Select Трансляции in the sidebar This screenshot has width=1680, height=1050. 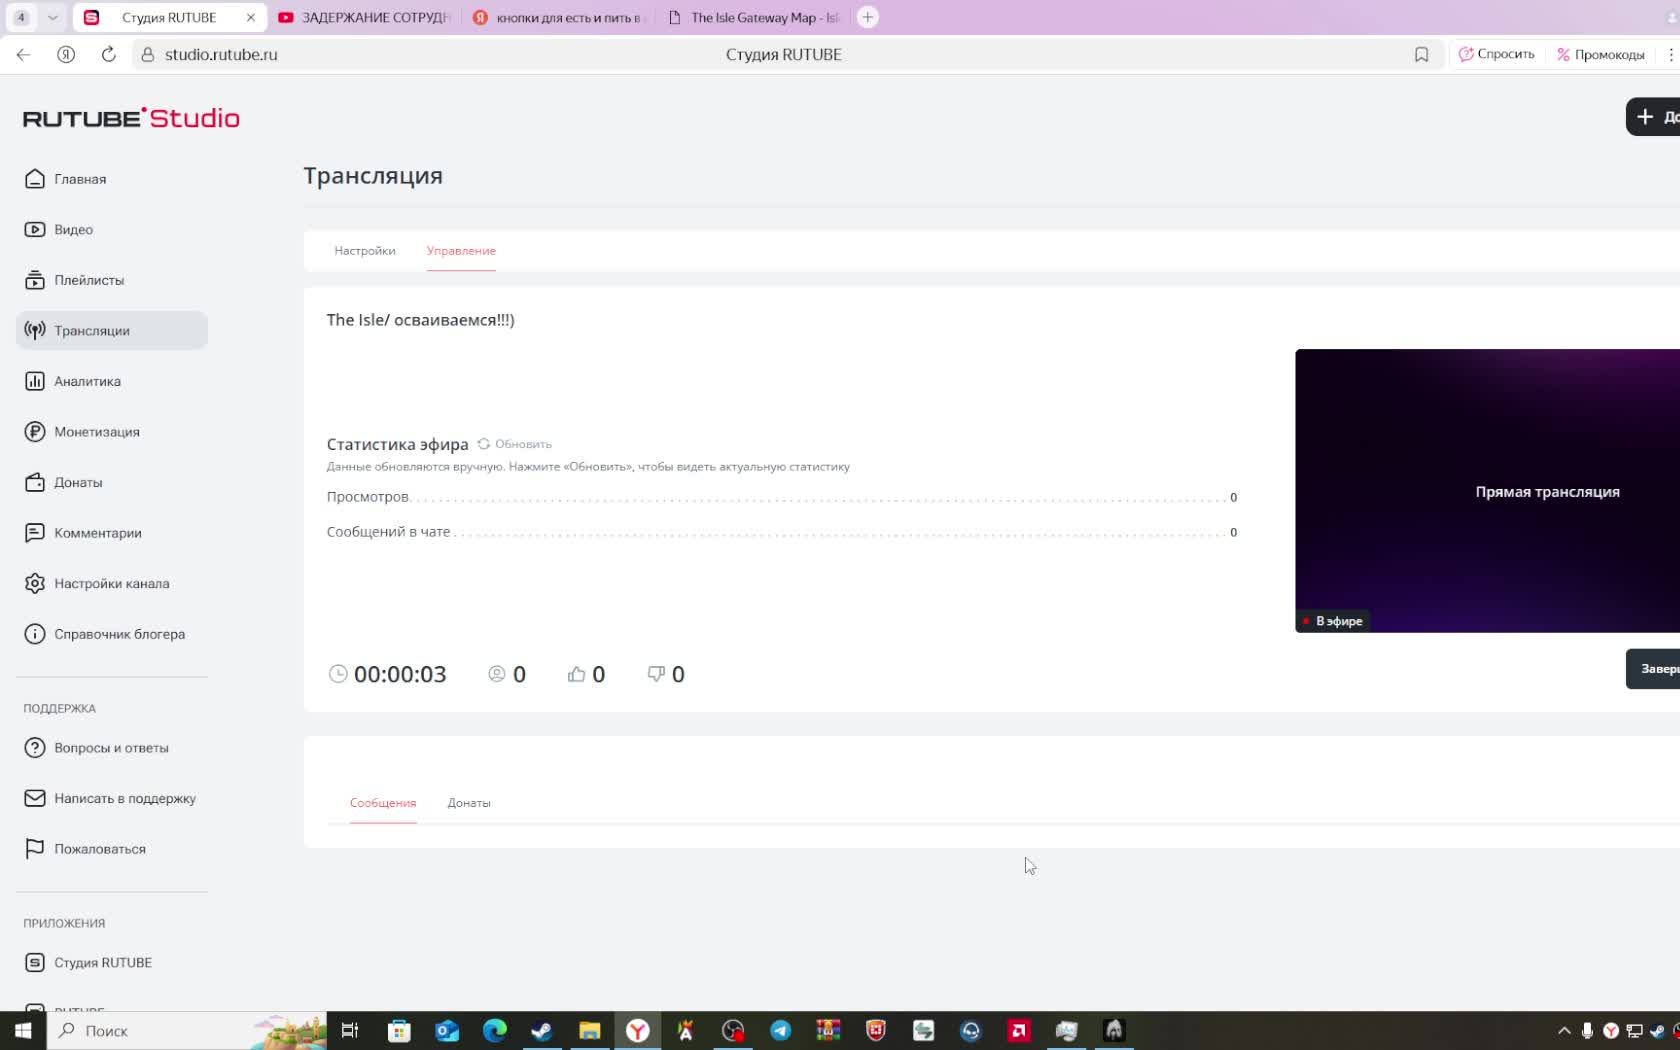point(112,330)
